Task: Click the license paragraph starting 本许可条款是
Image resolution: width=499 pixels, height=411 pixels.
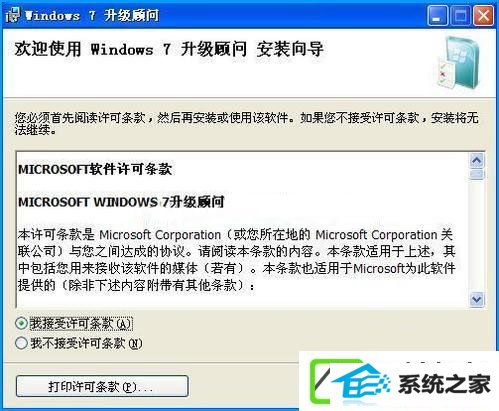Action: [236, 260]
